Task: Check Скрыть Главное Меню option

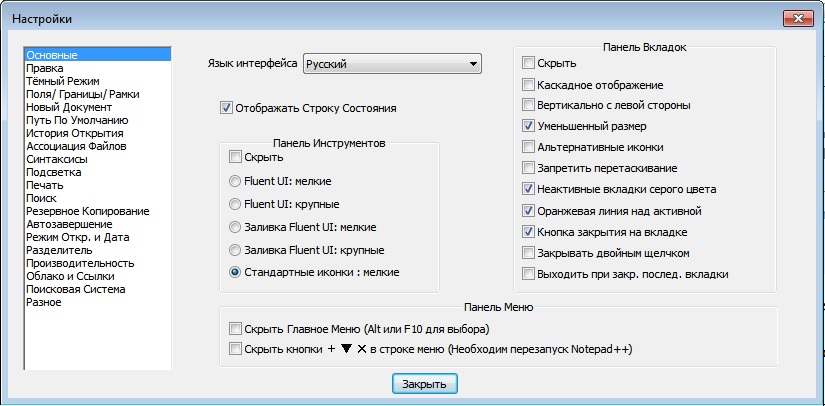Action: 236,328
